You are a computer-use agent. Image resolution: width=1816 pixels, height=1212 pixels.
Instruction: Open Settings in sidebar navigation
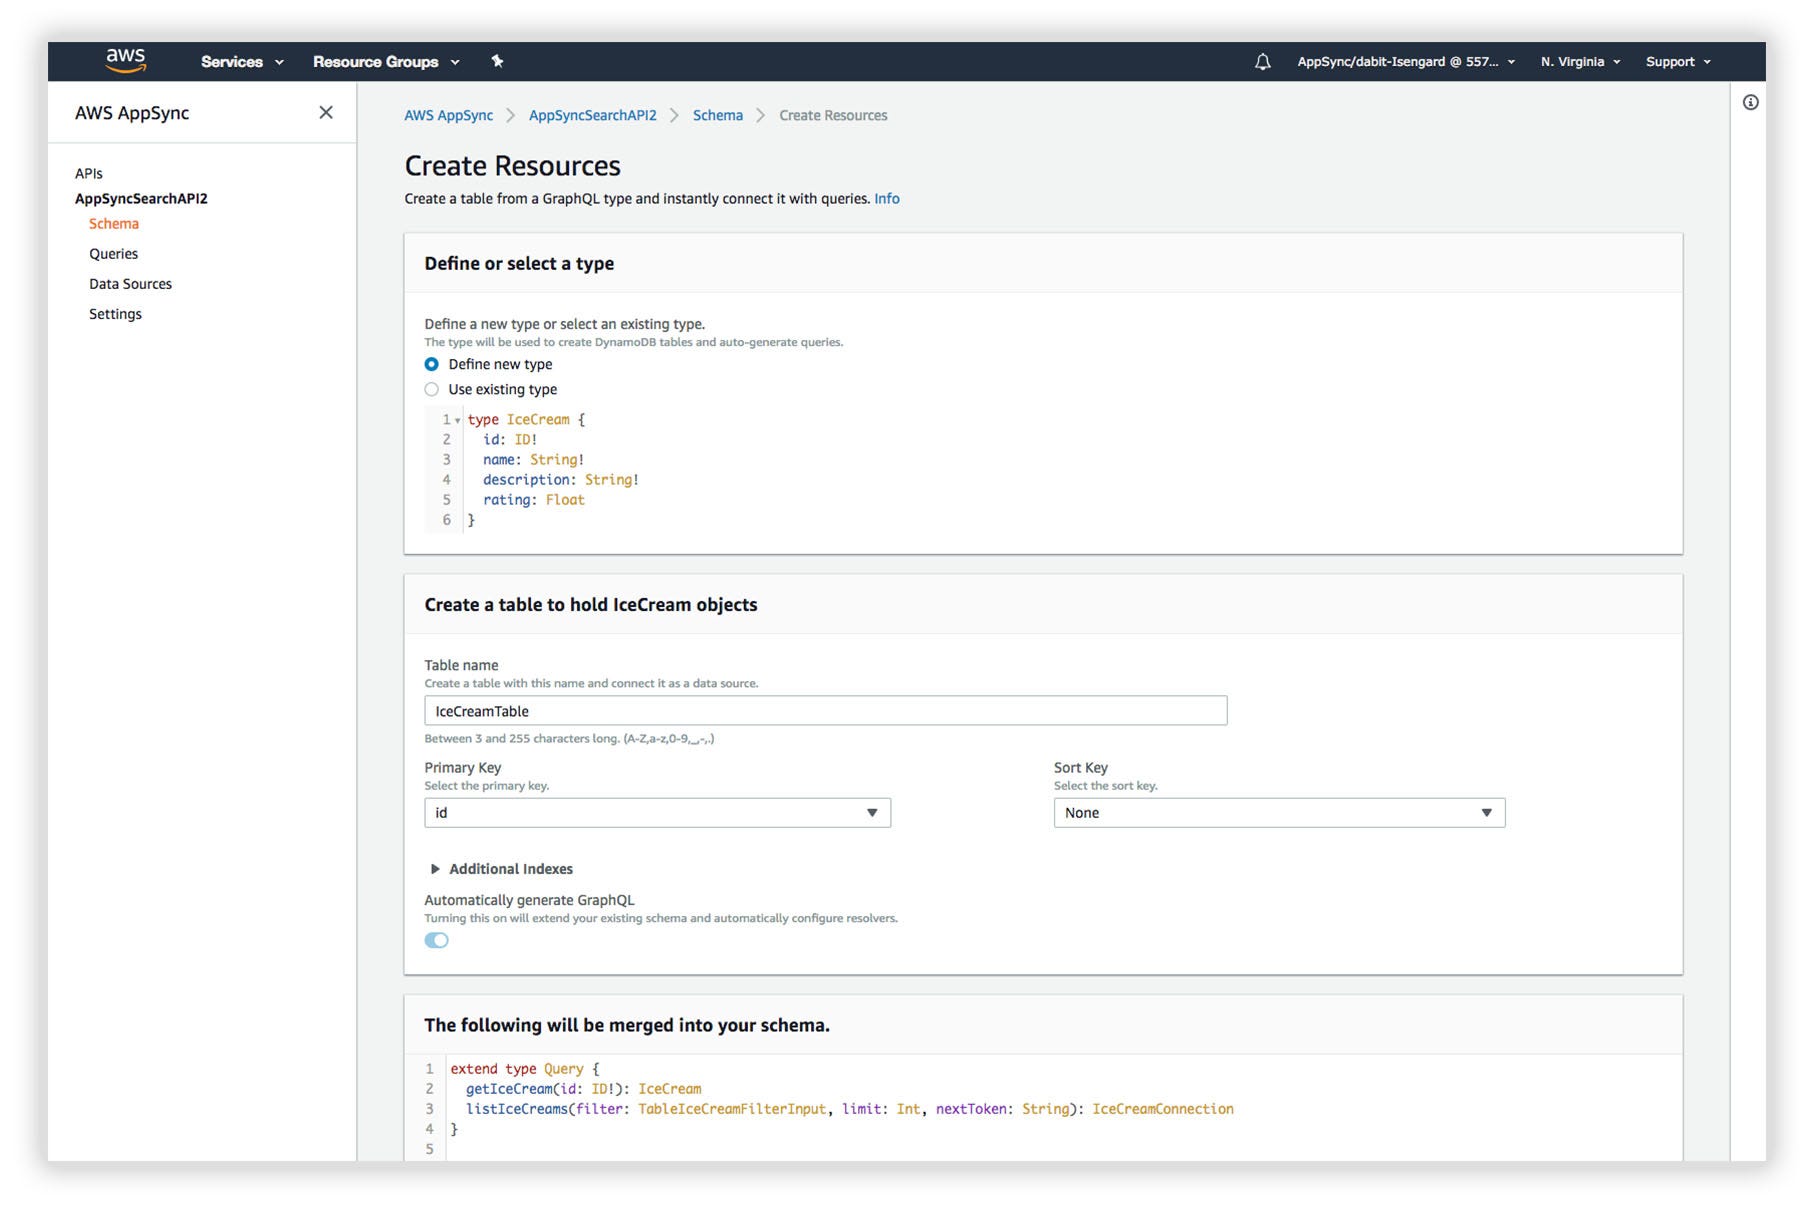(115, 314)
